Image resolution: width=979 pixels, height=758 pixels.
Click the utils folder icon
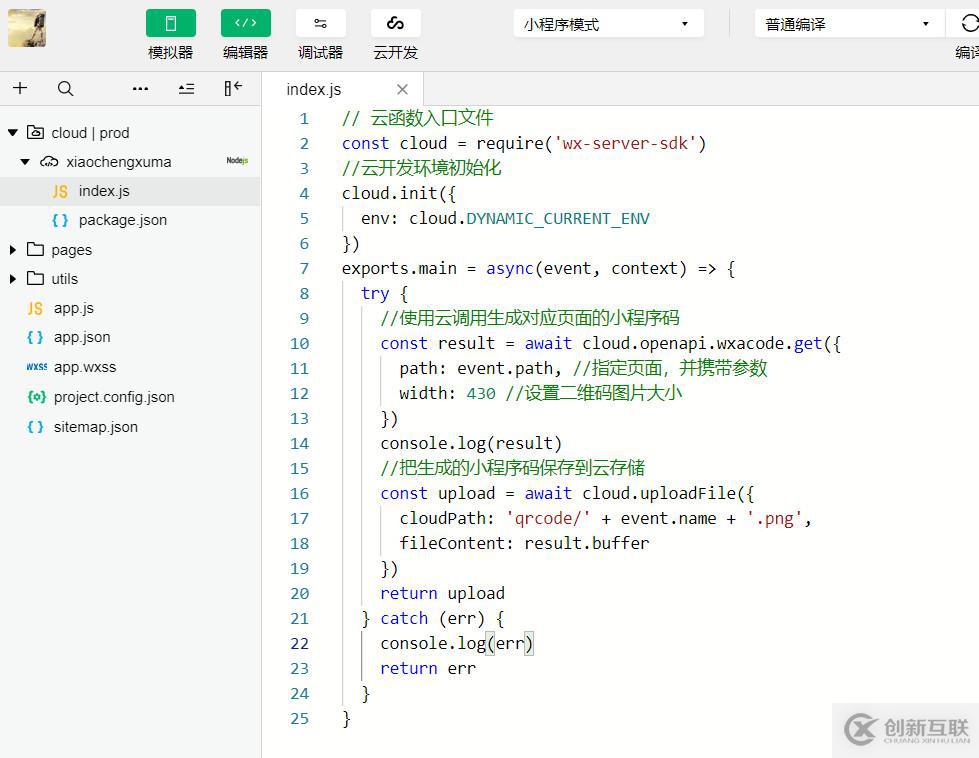pyautogui.click(x=36, y=278)
